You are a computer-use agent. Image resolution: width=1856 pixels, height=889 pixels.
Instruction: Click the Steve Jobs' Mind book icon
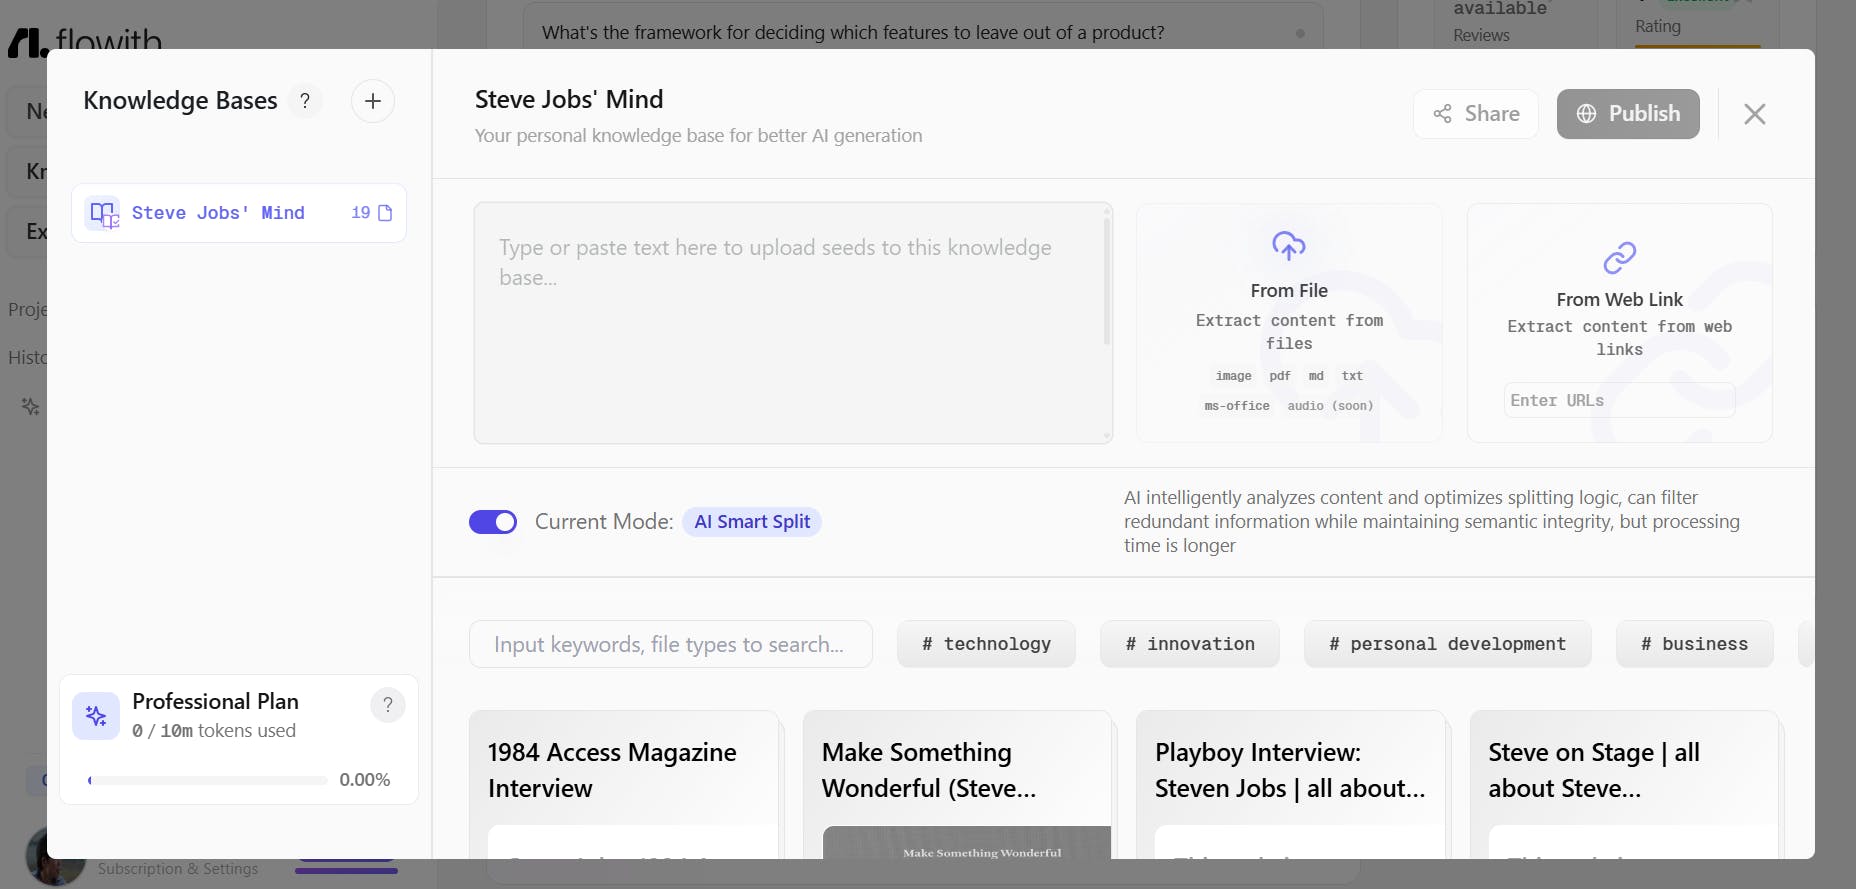pyautogui.click(x=103, y=213)
